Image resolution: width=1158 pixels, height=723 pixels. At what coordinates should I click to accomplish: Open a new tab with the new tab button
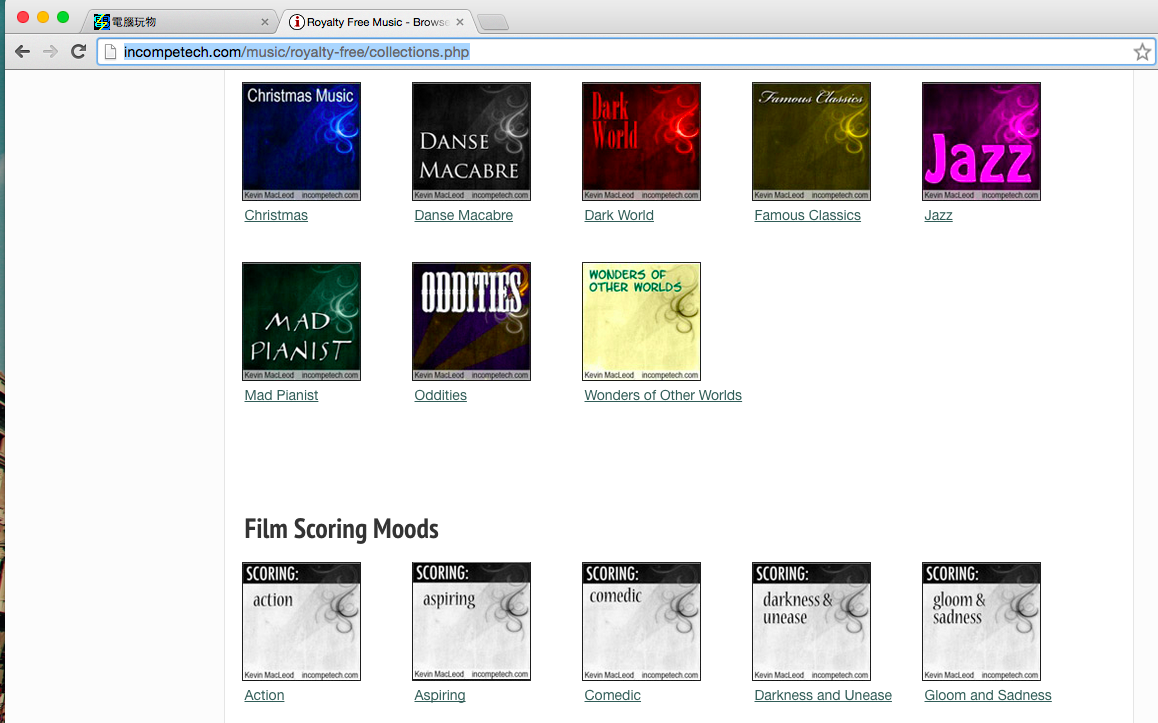(x=493, y=23)
